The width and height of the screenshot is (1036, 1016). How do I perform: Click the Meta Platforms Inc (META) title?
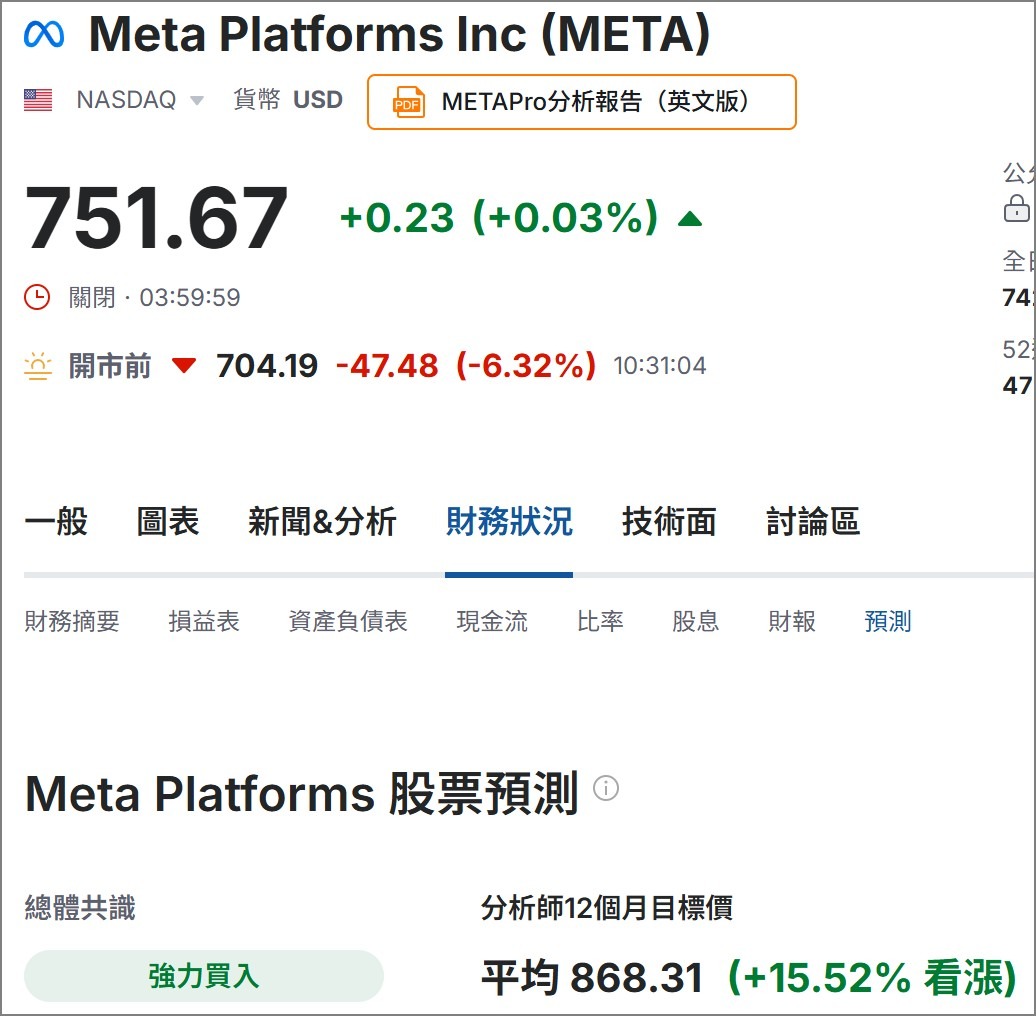click(400, 34)
